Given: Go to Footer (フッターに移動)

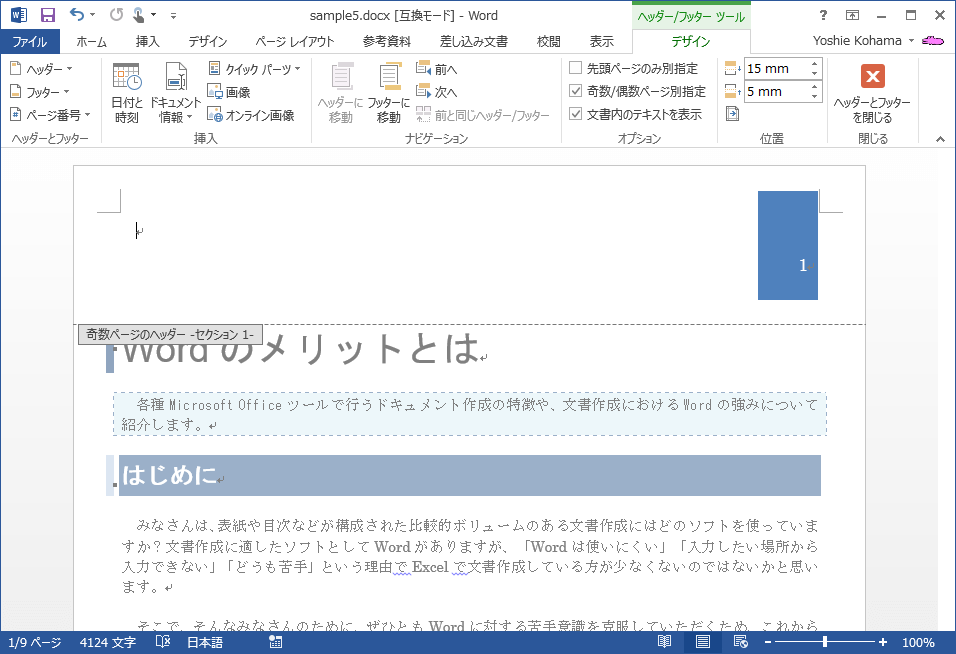Looking at the screenshot, I should [388, 93].
